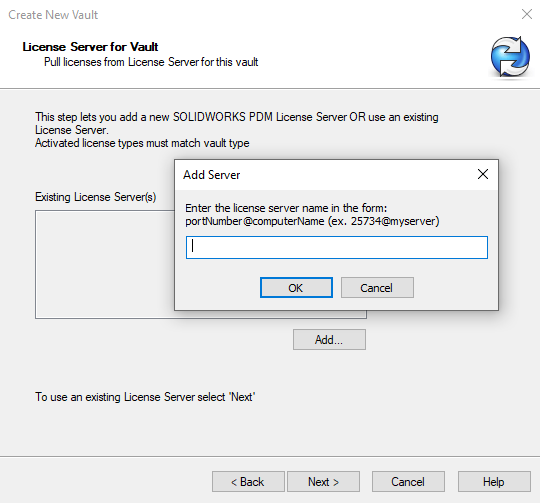The image size is (540, 503).
Task: Click the Add Server title bar text
Action: 211,175
